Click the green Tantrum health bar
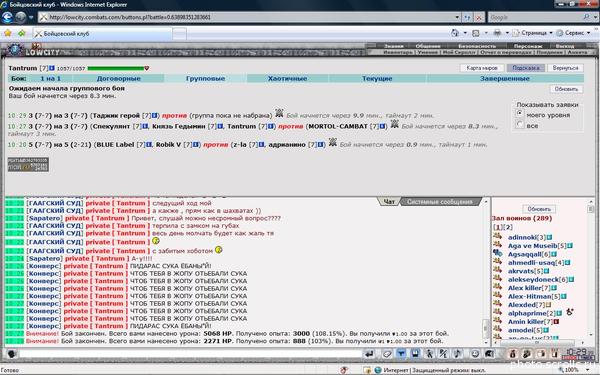 coord(116,68)
